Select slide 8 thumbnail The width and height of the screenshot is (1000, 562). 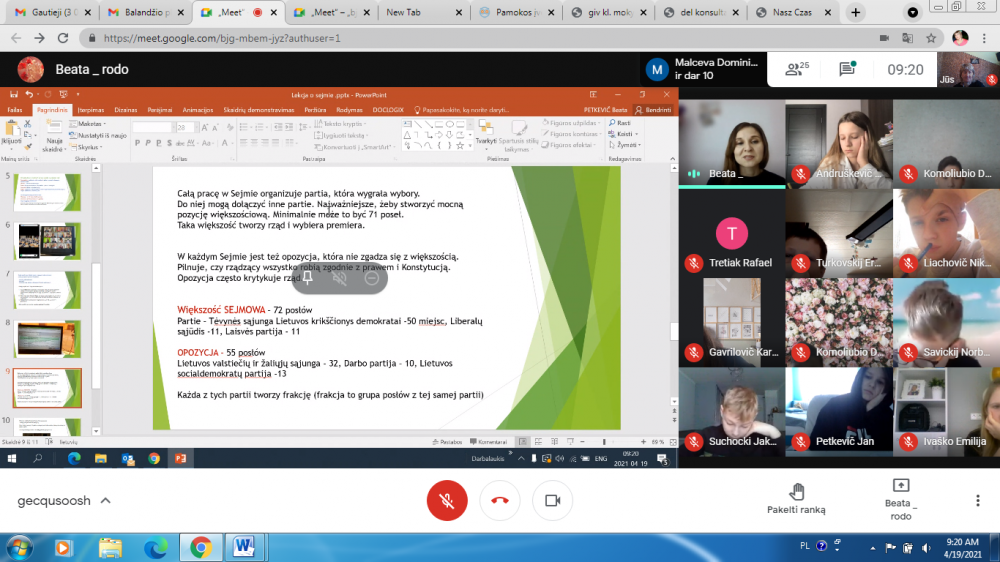[x=47, y=339]
